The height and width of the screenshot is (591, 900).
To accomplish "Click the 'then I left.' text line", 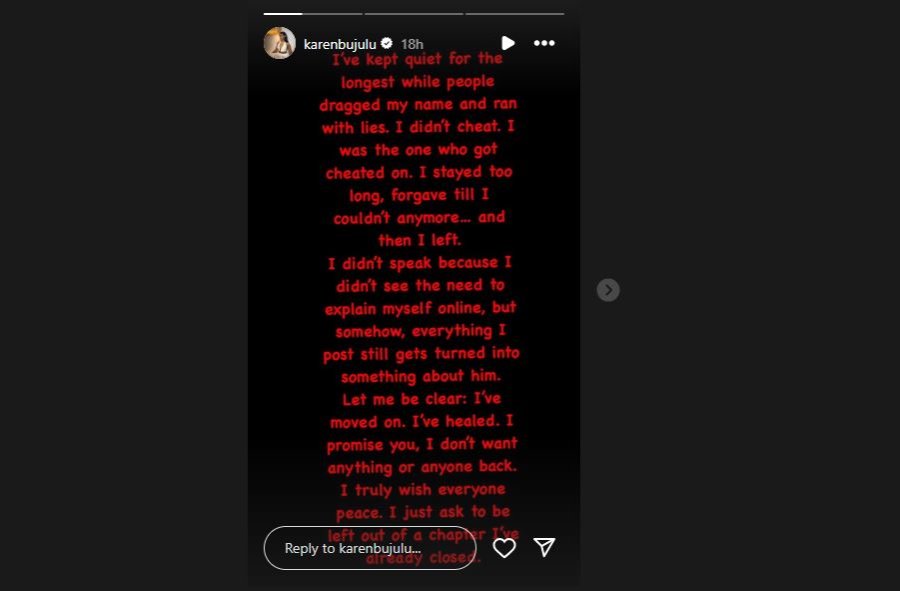I will [x=420, y=240].
